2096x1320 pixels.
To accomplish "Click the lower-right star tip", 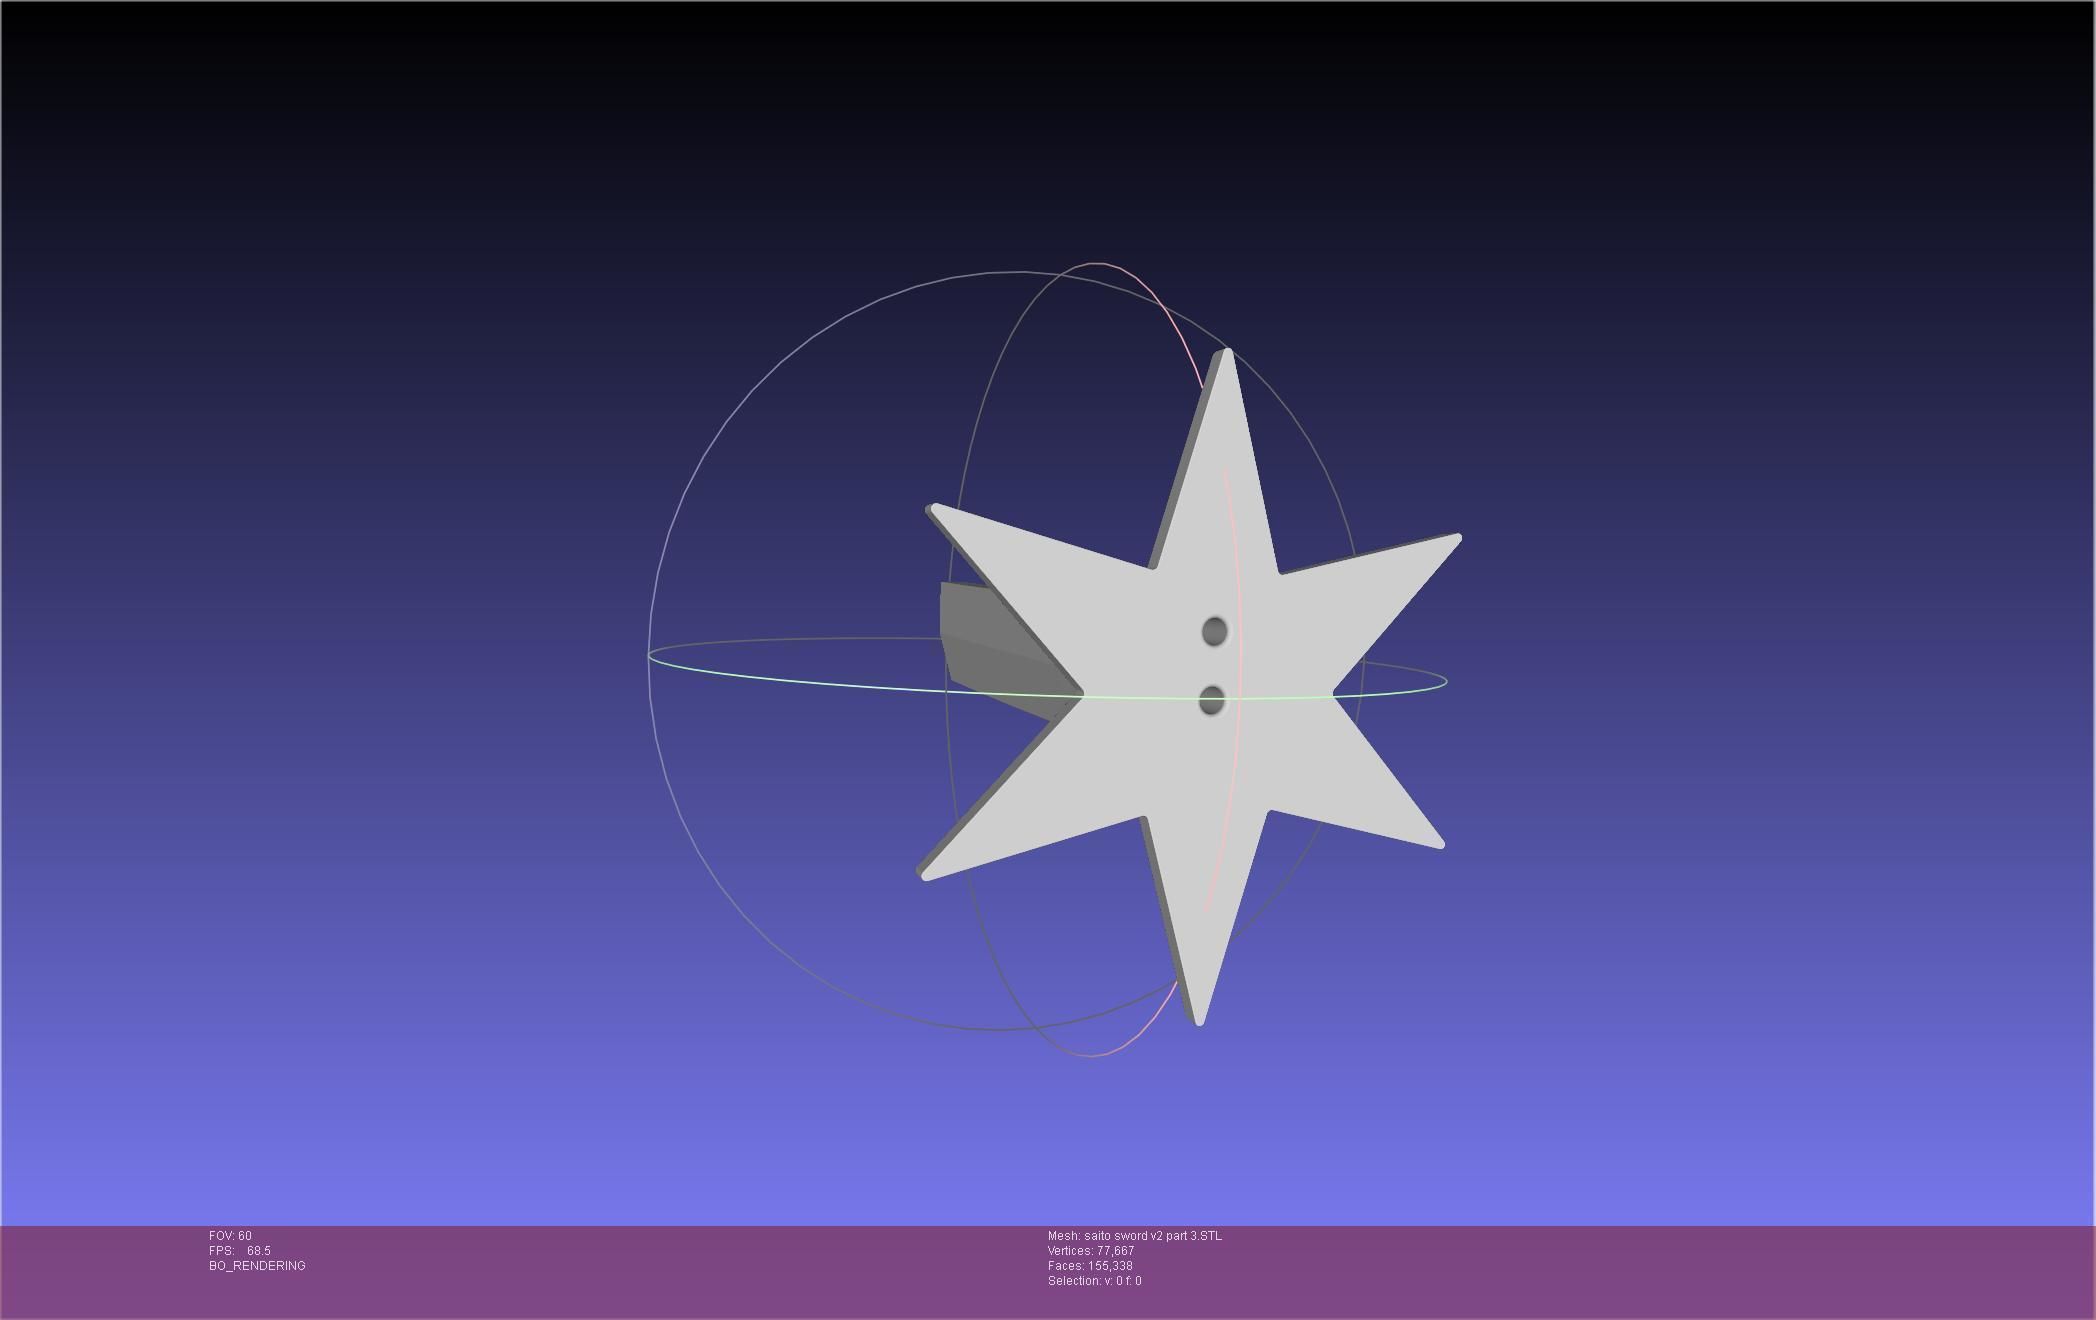I will [x=1438, y=843].
